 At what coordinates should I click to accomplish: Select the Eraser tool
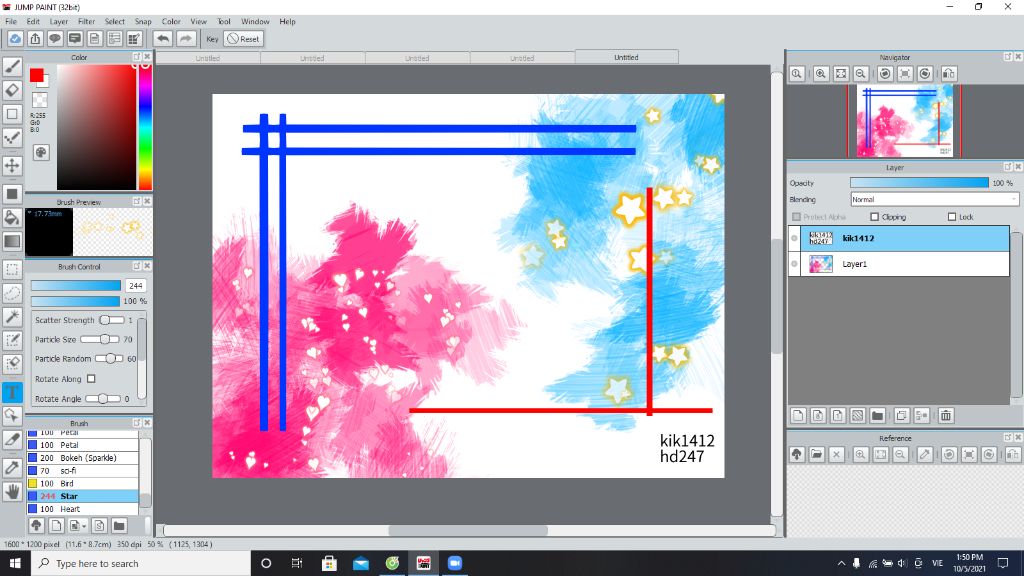tap(12, 90)
